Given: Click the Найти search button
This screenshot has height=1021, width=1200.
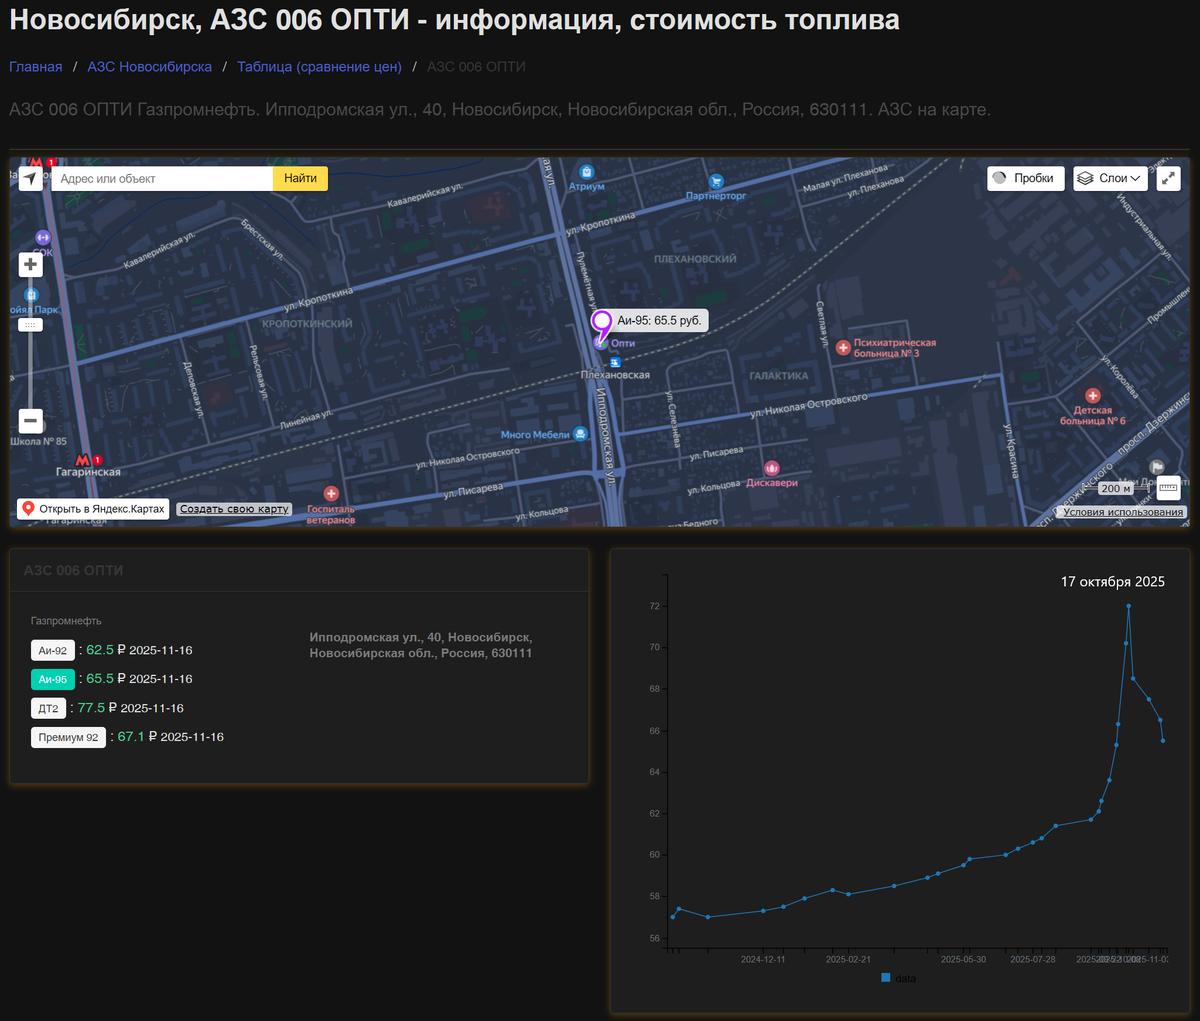Looking at the screenshot, I should click(x=300, y=178).
